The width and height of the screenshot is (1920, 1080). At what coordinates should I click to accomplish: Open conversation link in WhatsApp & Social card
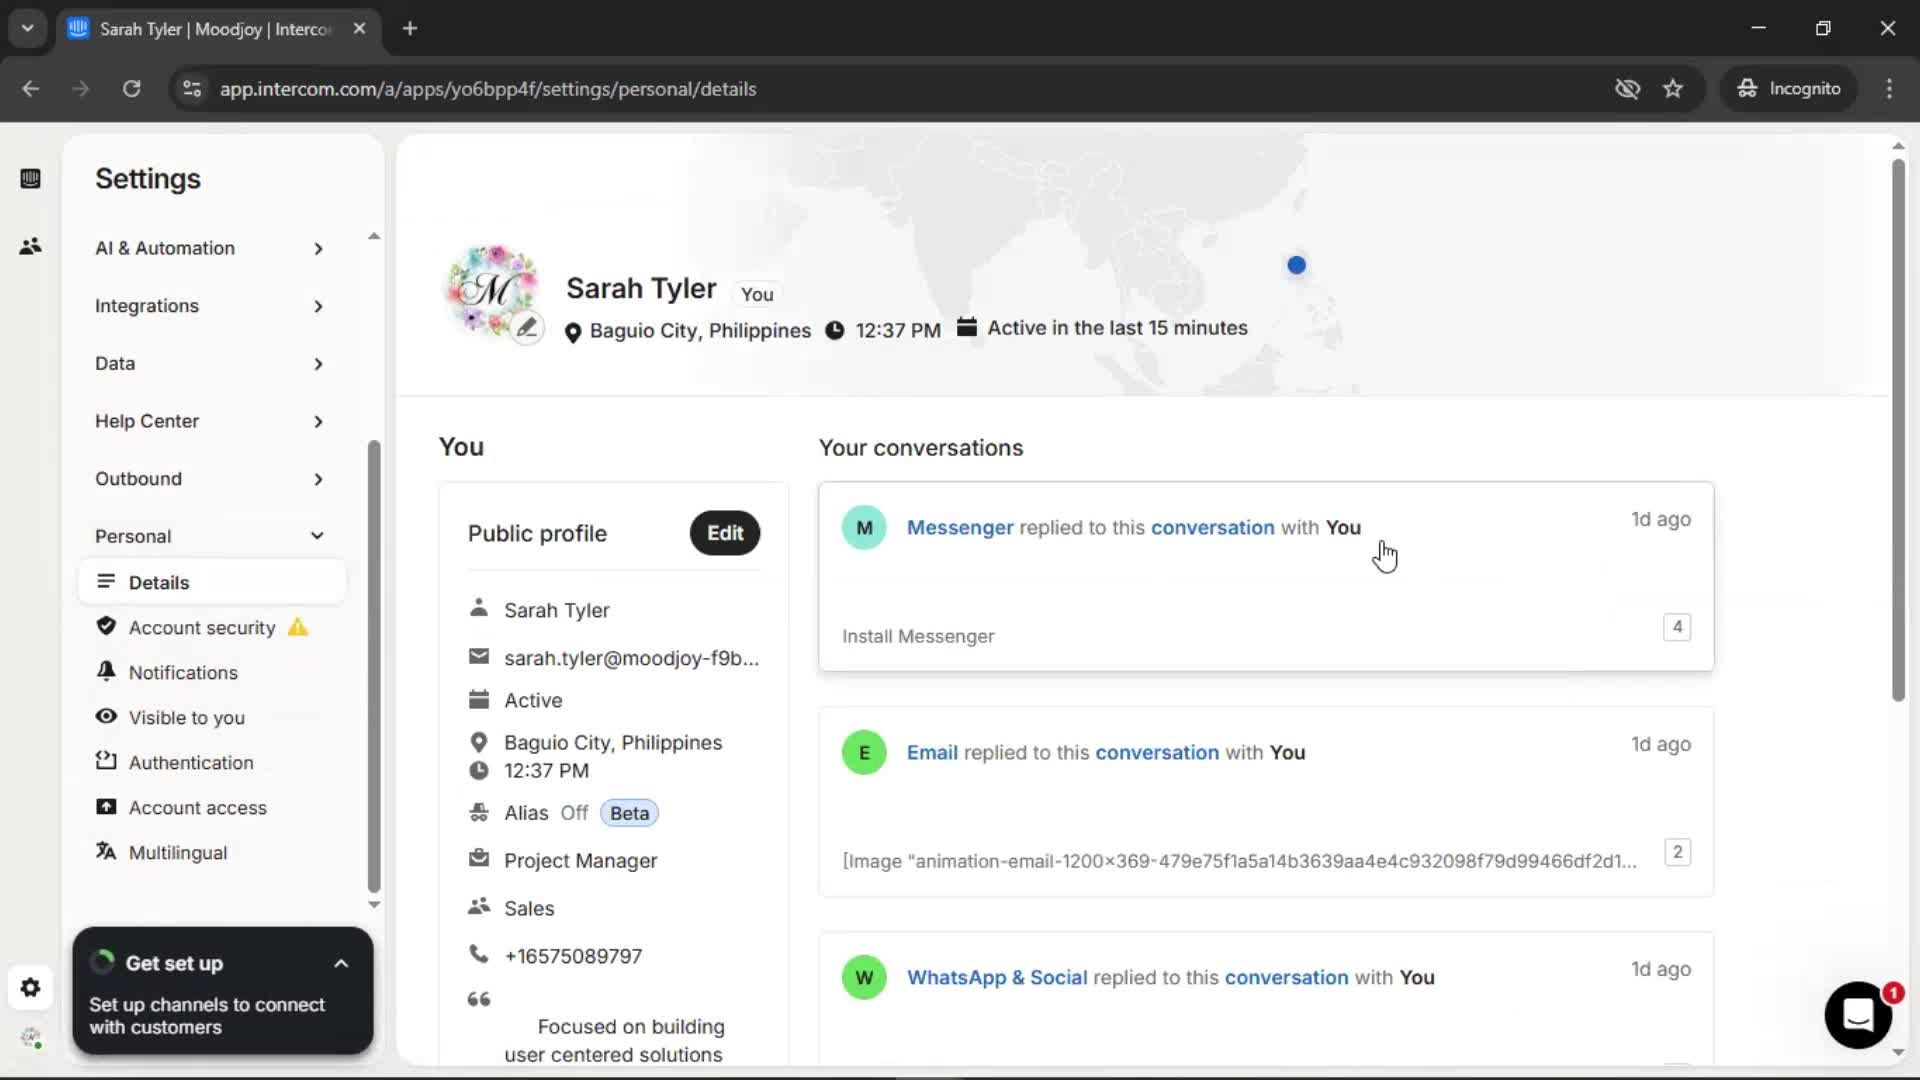1287,977
